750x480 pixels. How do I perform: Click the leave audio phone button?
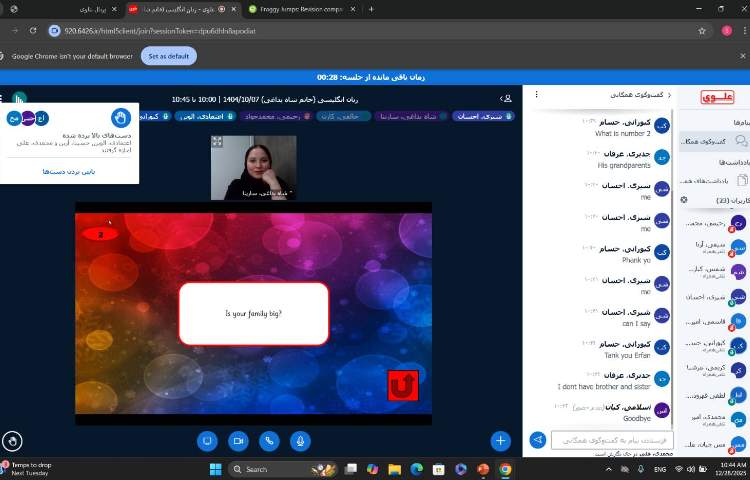pos(269,440)
